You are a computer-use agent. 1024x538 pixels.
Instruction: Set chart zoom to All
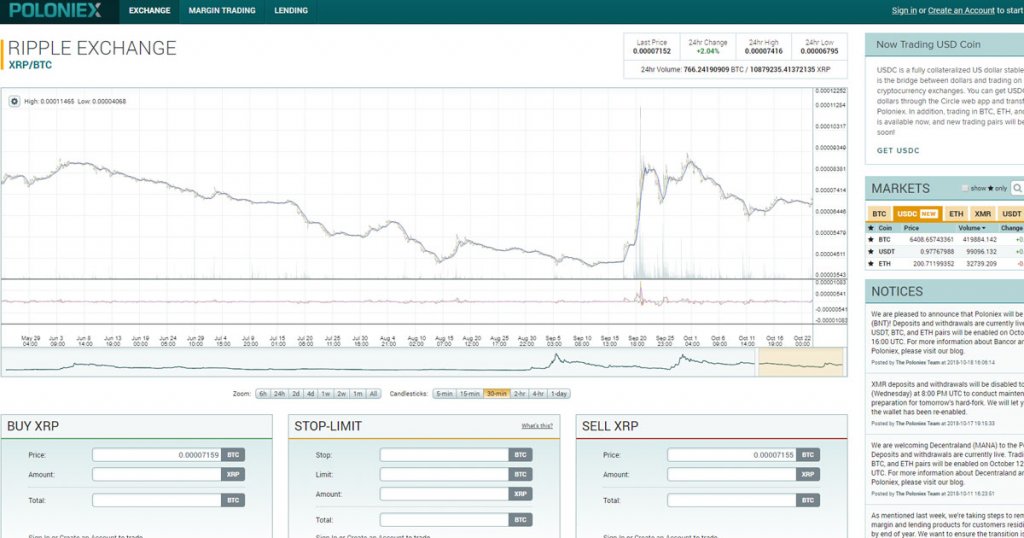pyautogui.click(x=373, y=394)
